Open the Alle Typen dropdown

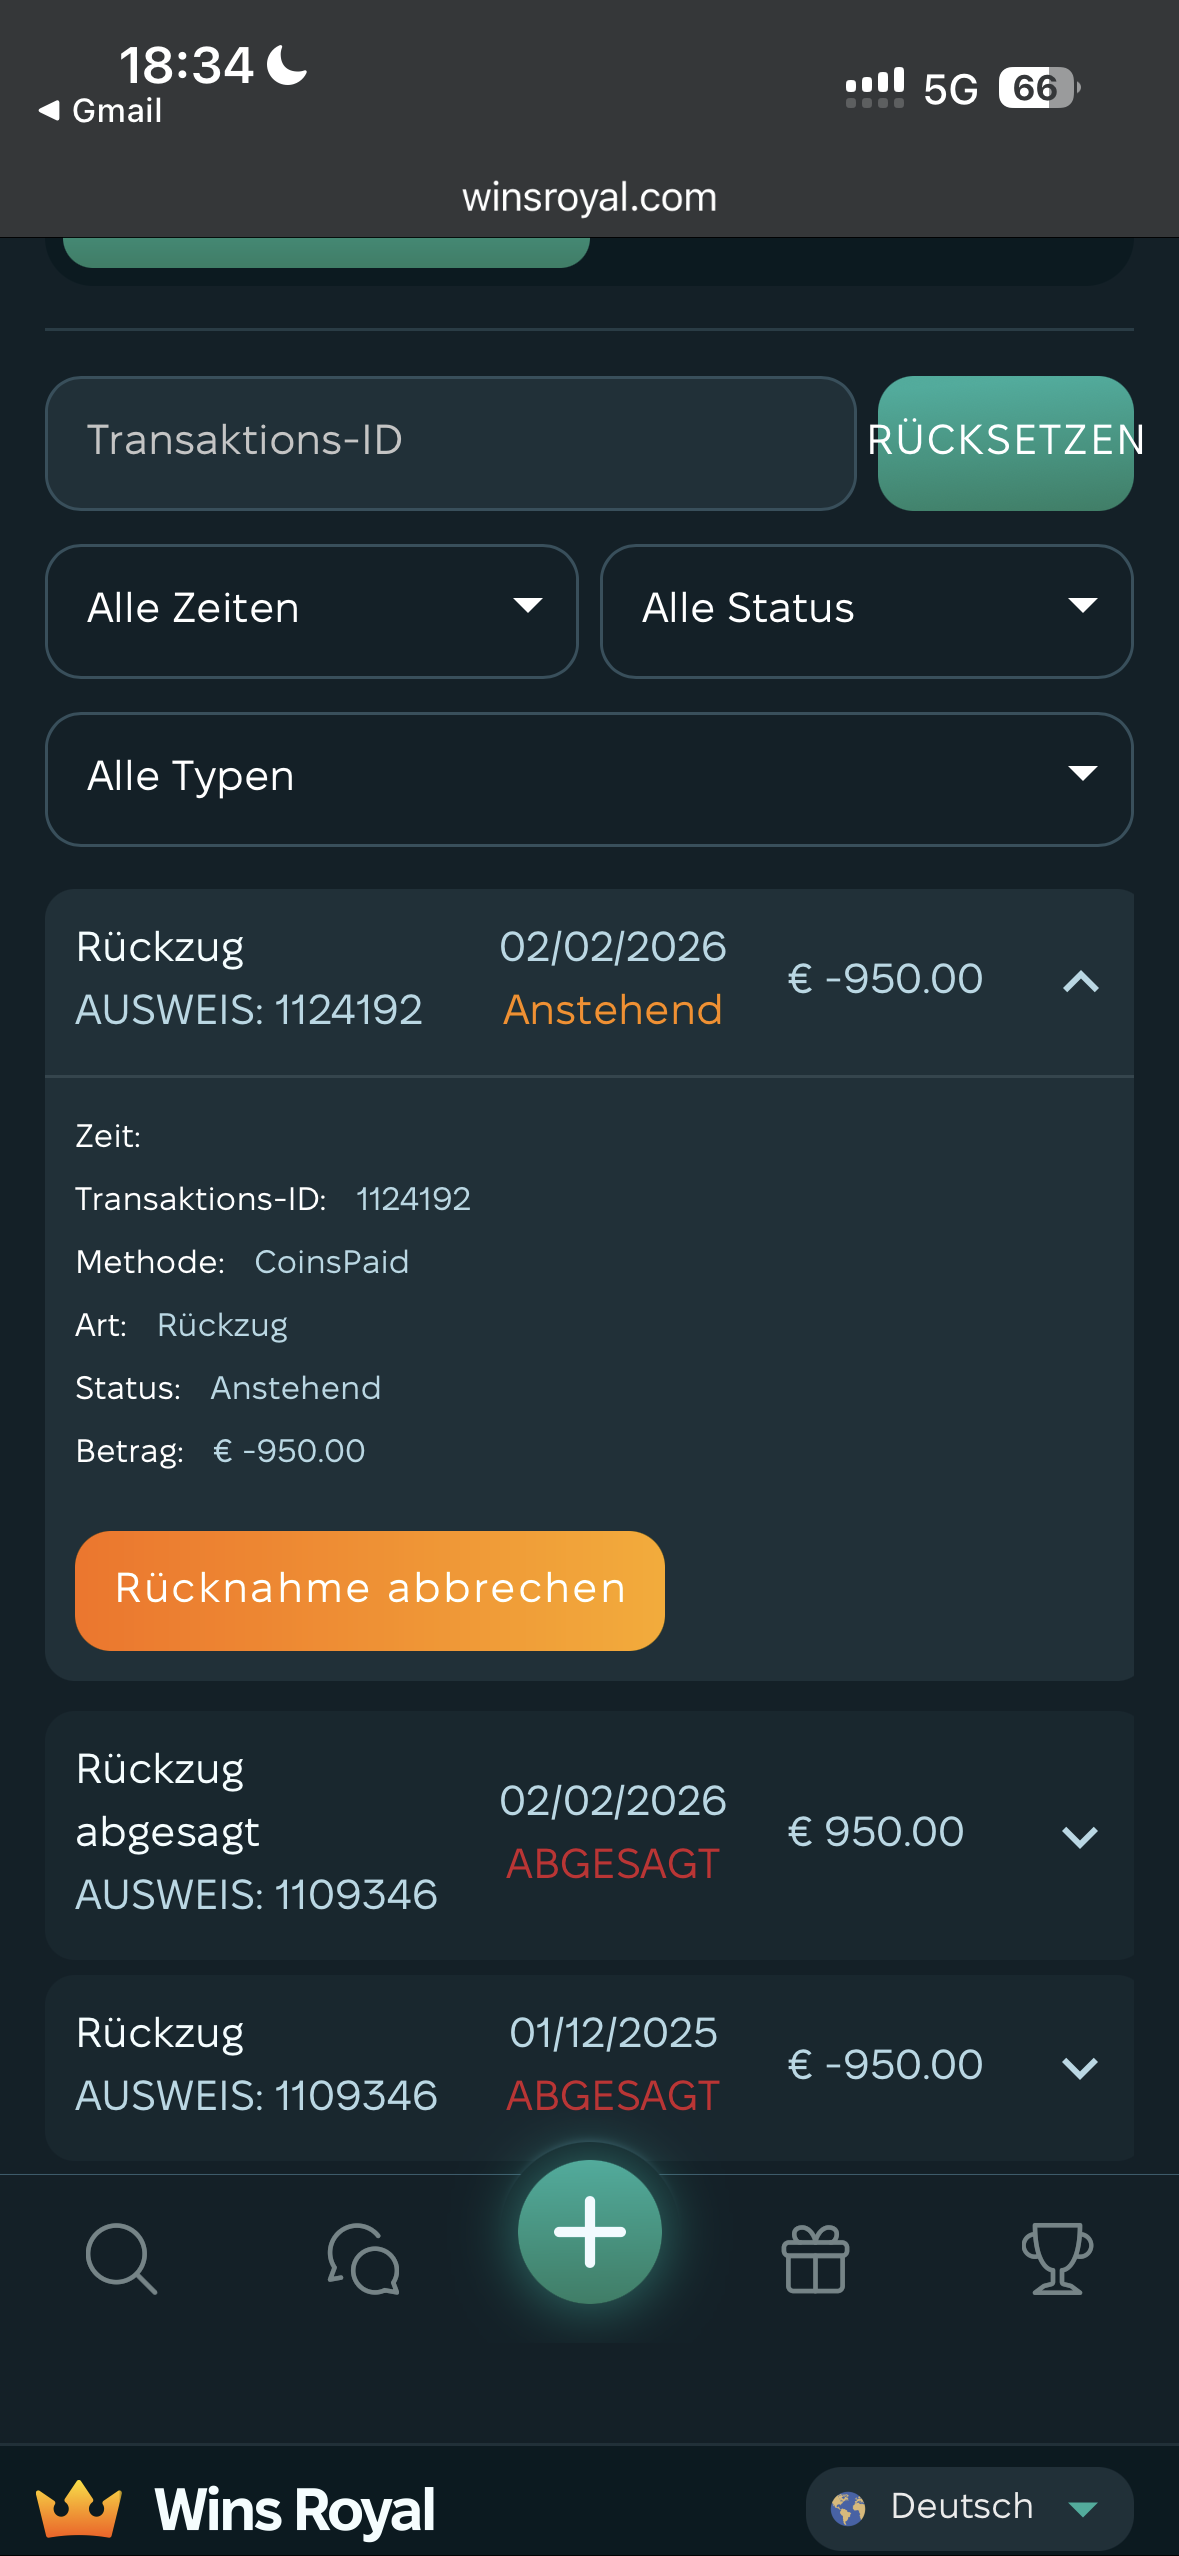click(x=589, y=778)
